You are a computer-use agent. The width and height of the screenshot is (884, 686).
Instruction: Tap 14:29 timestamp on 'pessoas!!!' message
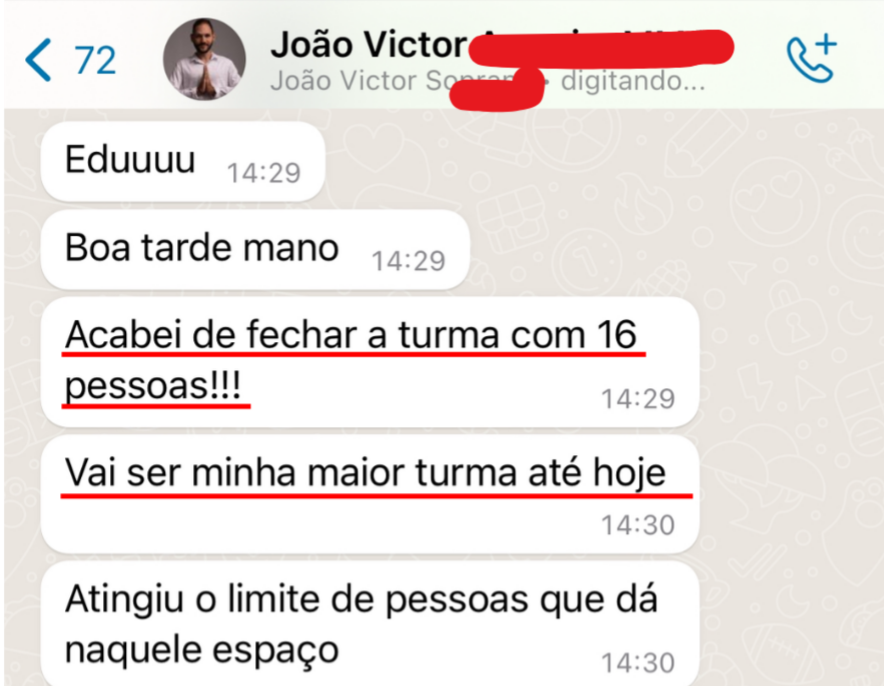point(638,399)
